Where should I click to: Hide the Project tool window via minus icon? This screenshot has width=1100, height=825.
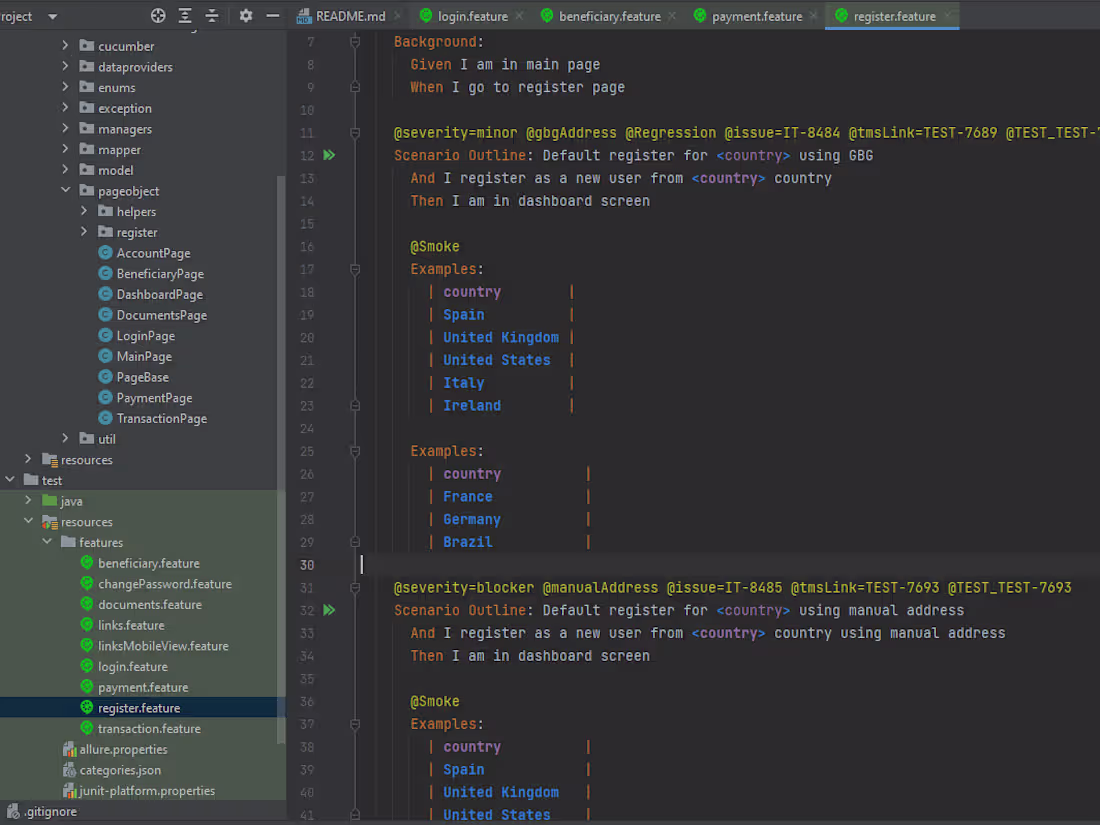pyautogui.click(x=272, y=17)
